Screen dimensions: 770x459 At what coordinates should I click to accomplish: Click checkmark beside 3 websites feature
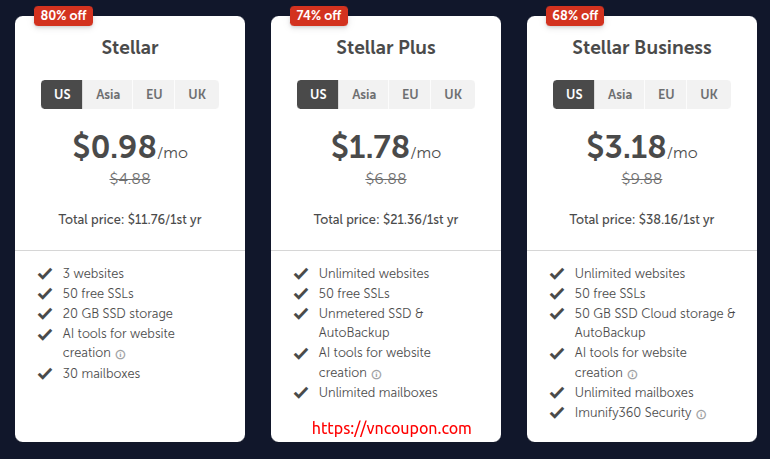(x=45, y=273)
